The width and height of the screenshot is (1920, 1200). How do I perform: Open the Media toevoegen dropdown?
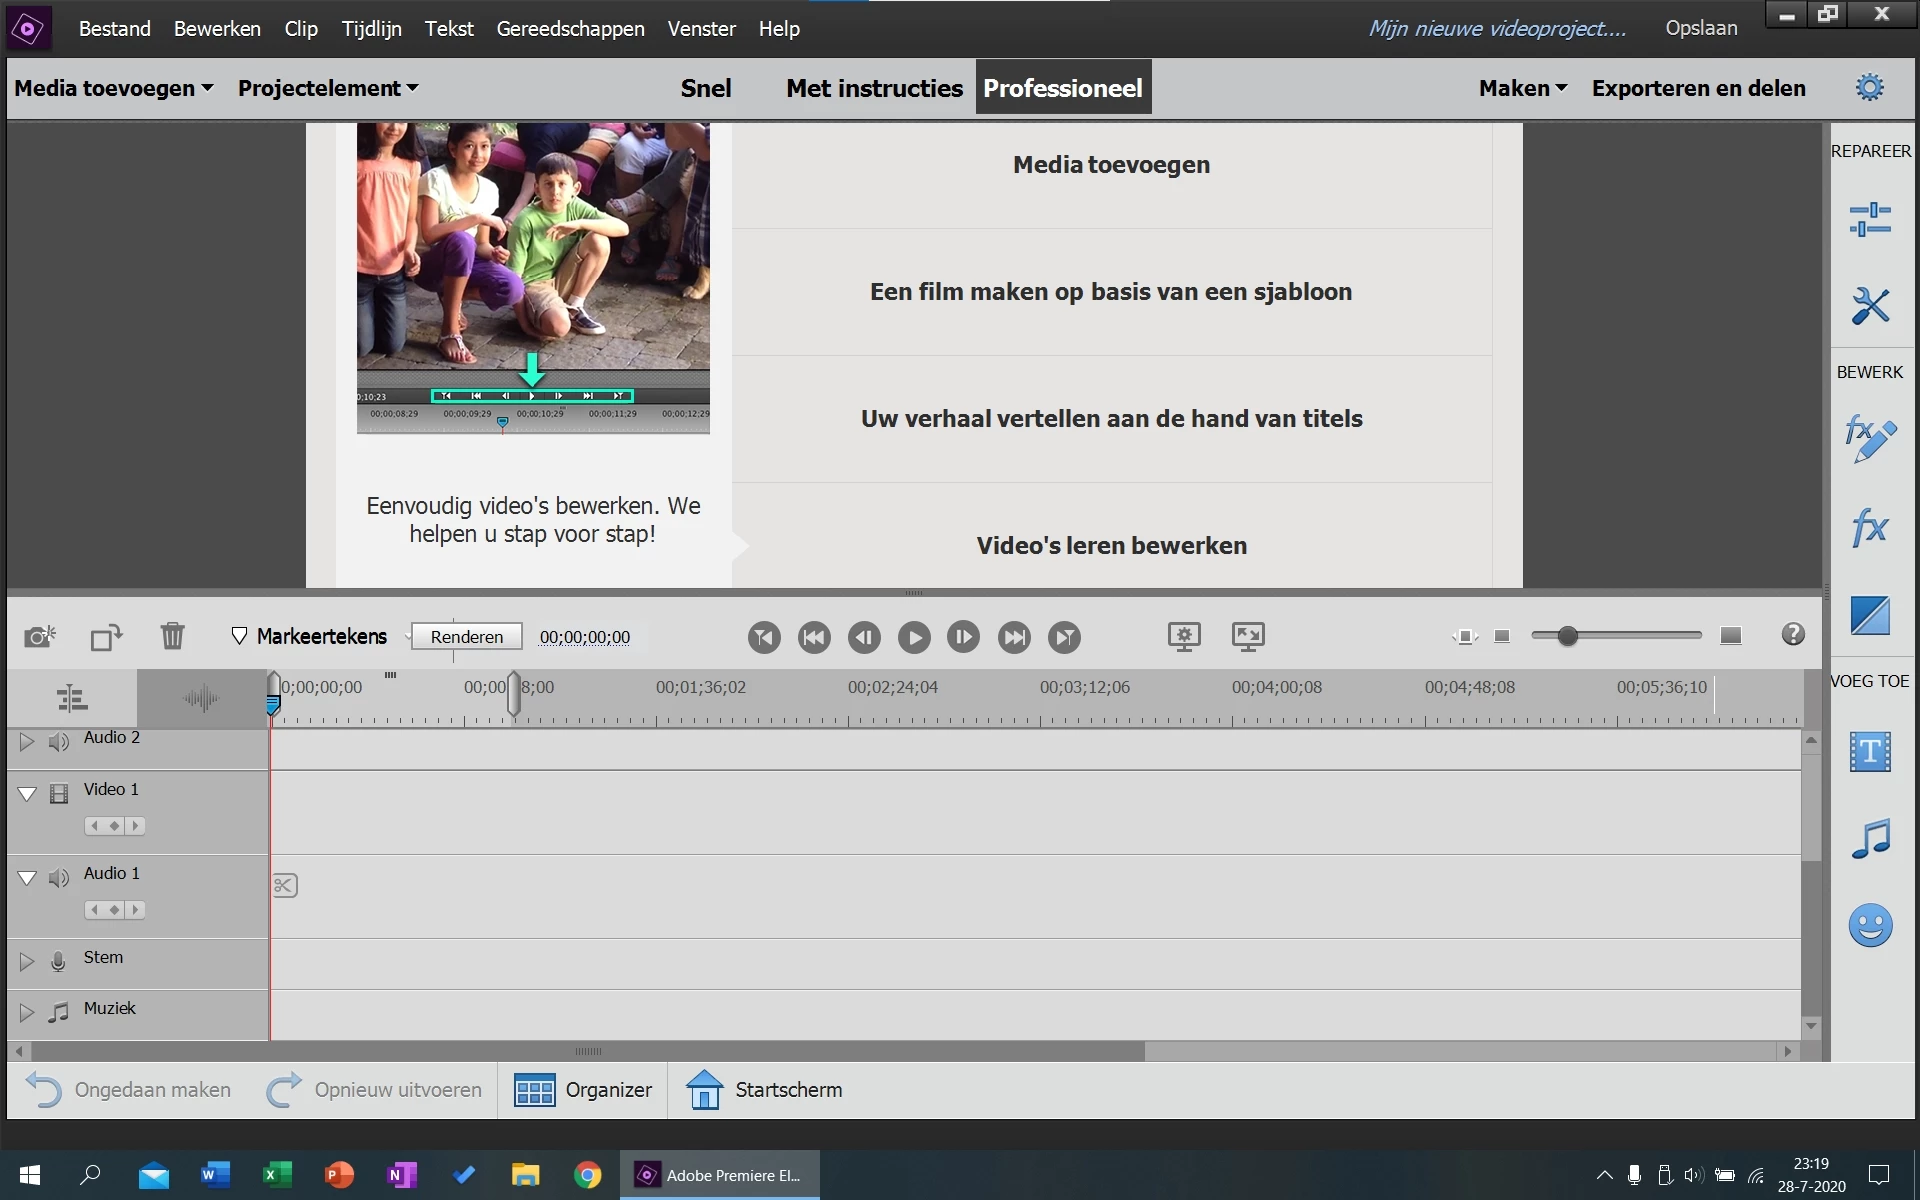click(113, 88)
